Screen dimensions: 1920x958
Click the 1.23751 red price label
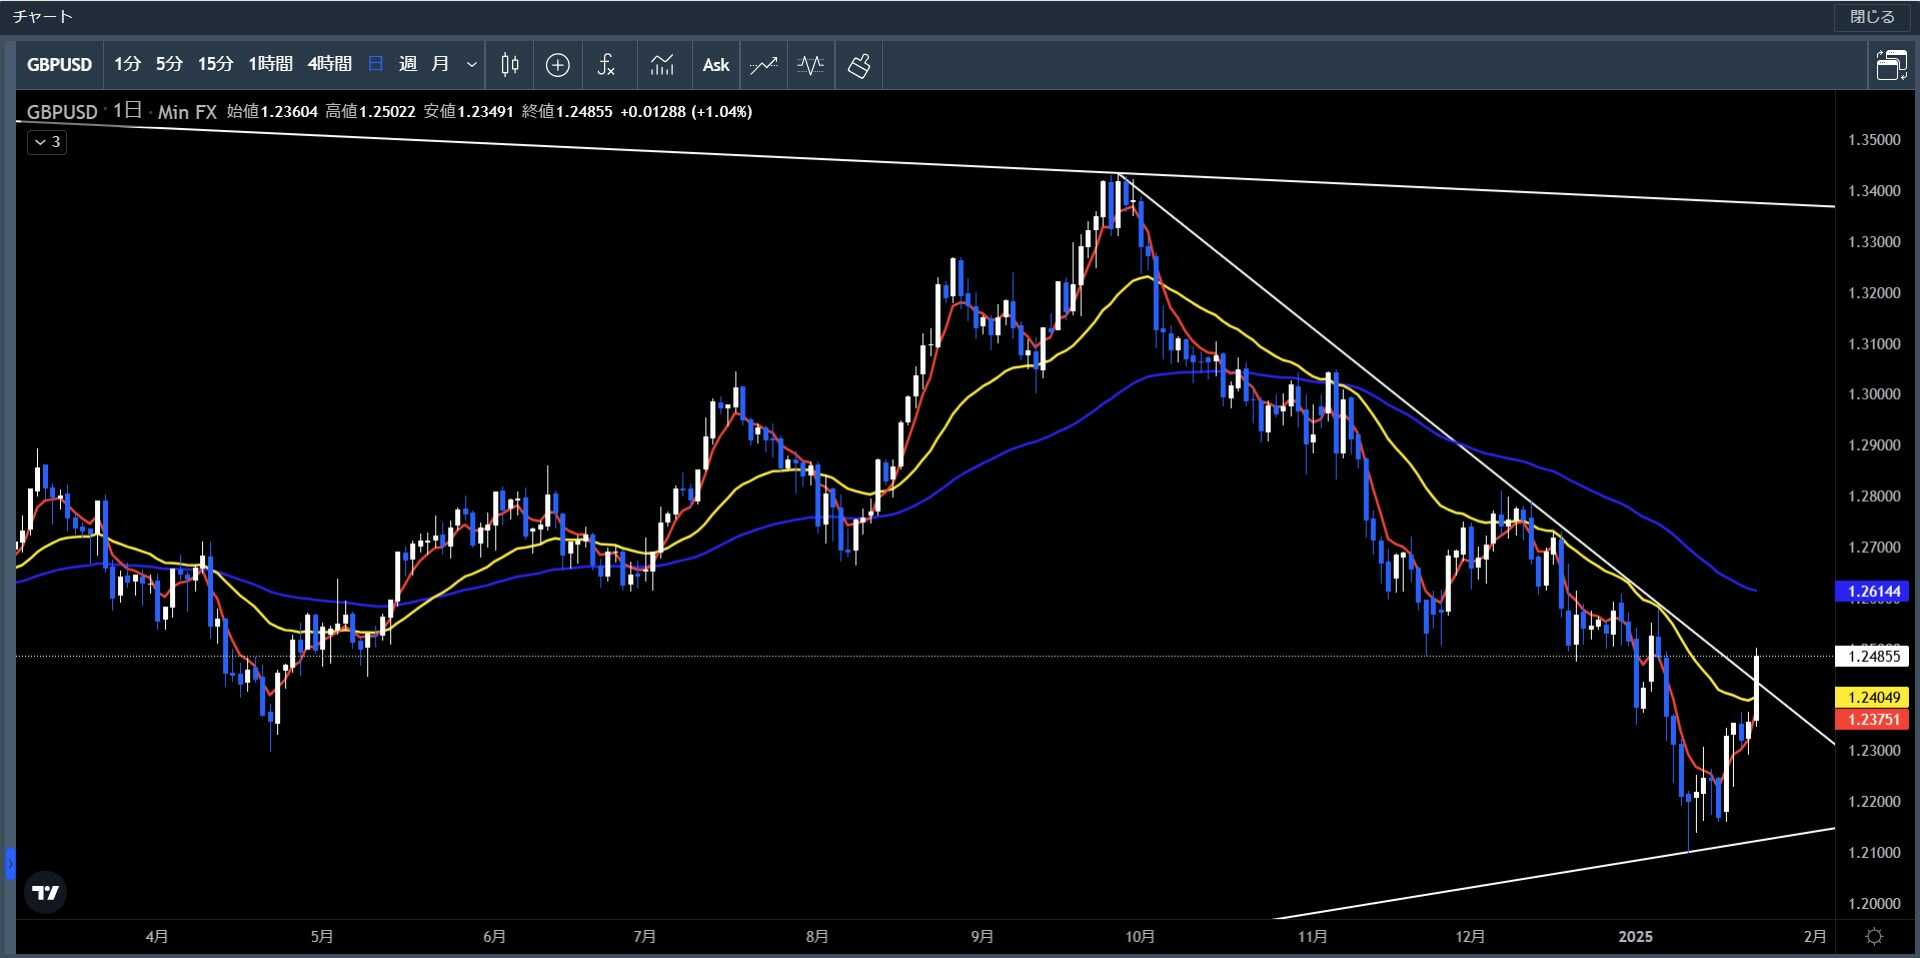click(x=1873, y=719)
